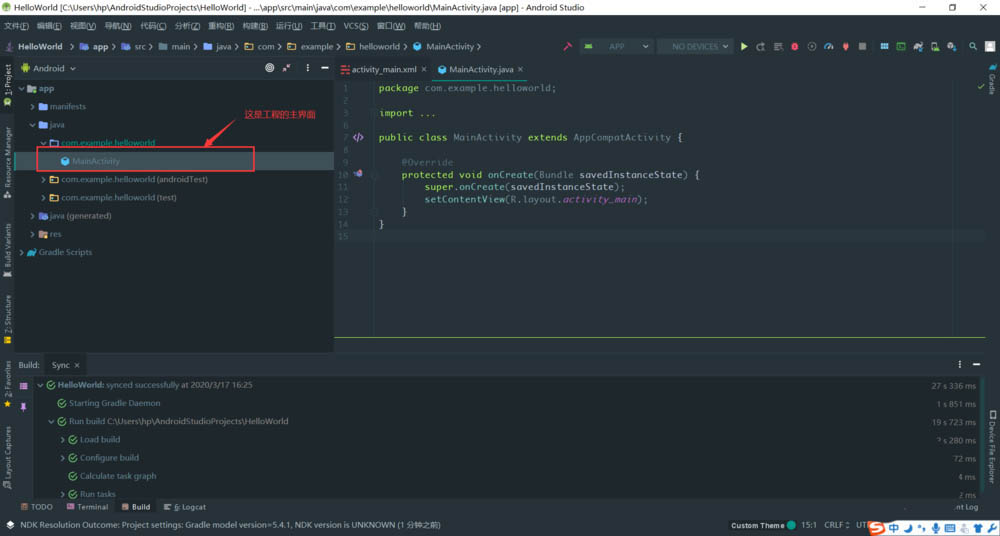Toggle the Z: Structure side tab
This screenshot has height=536, width=1000.
(7, 319)
